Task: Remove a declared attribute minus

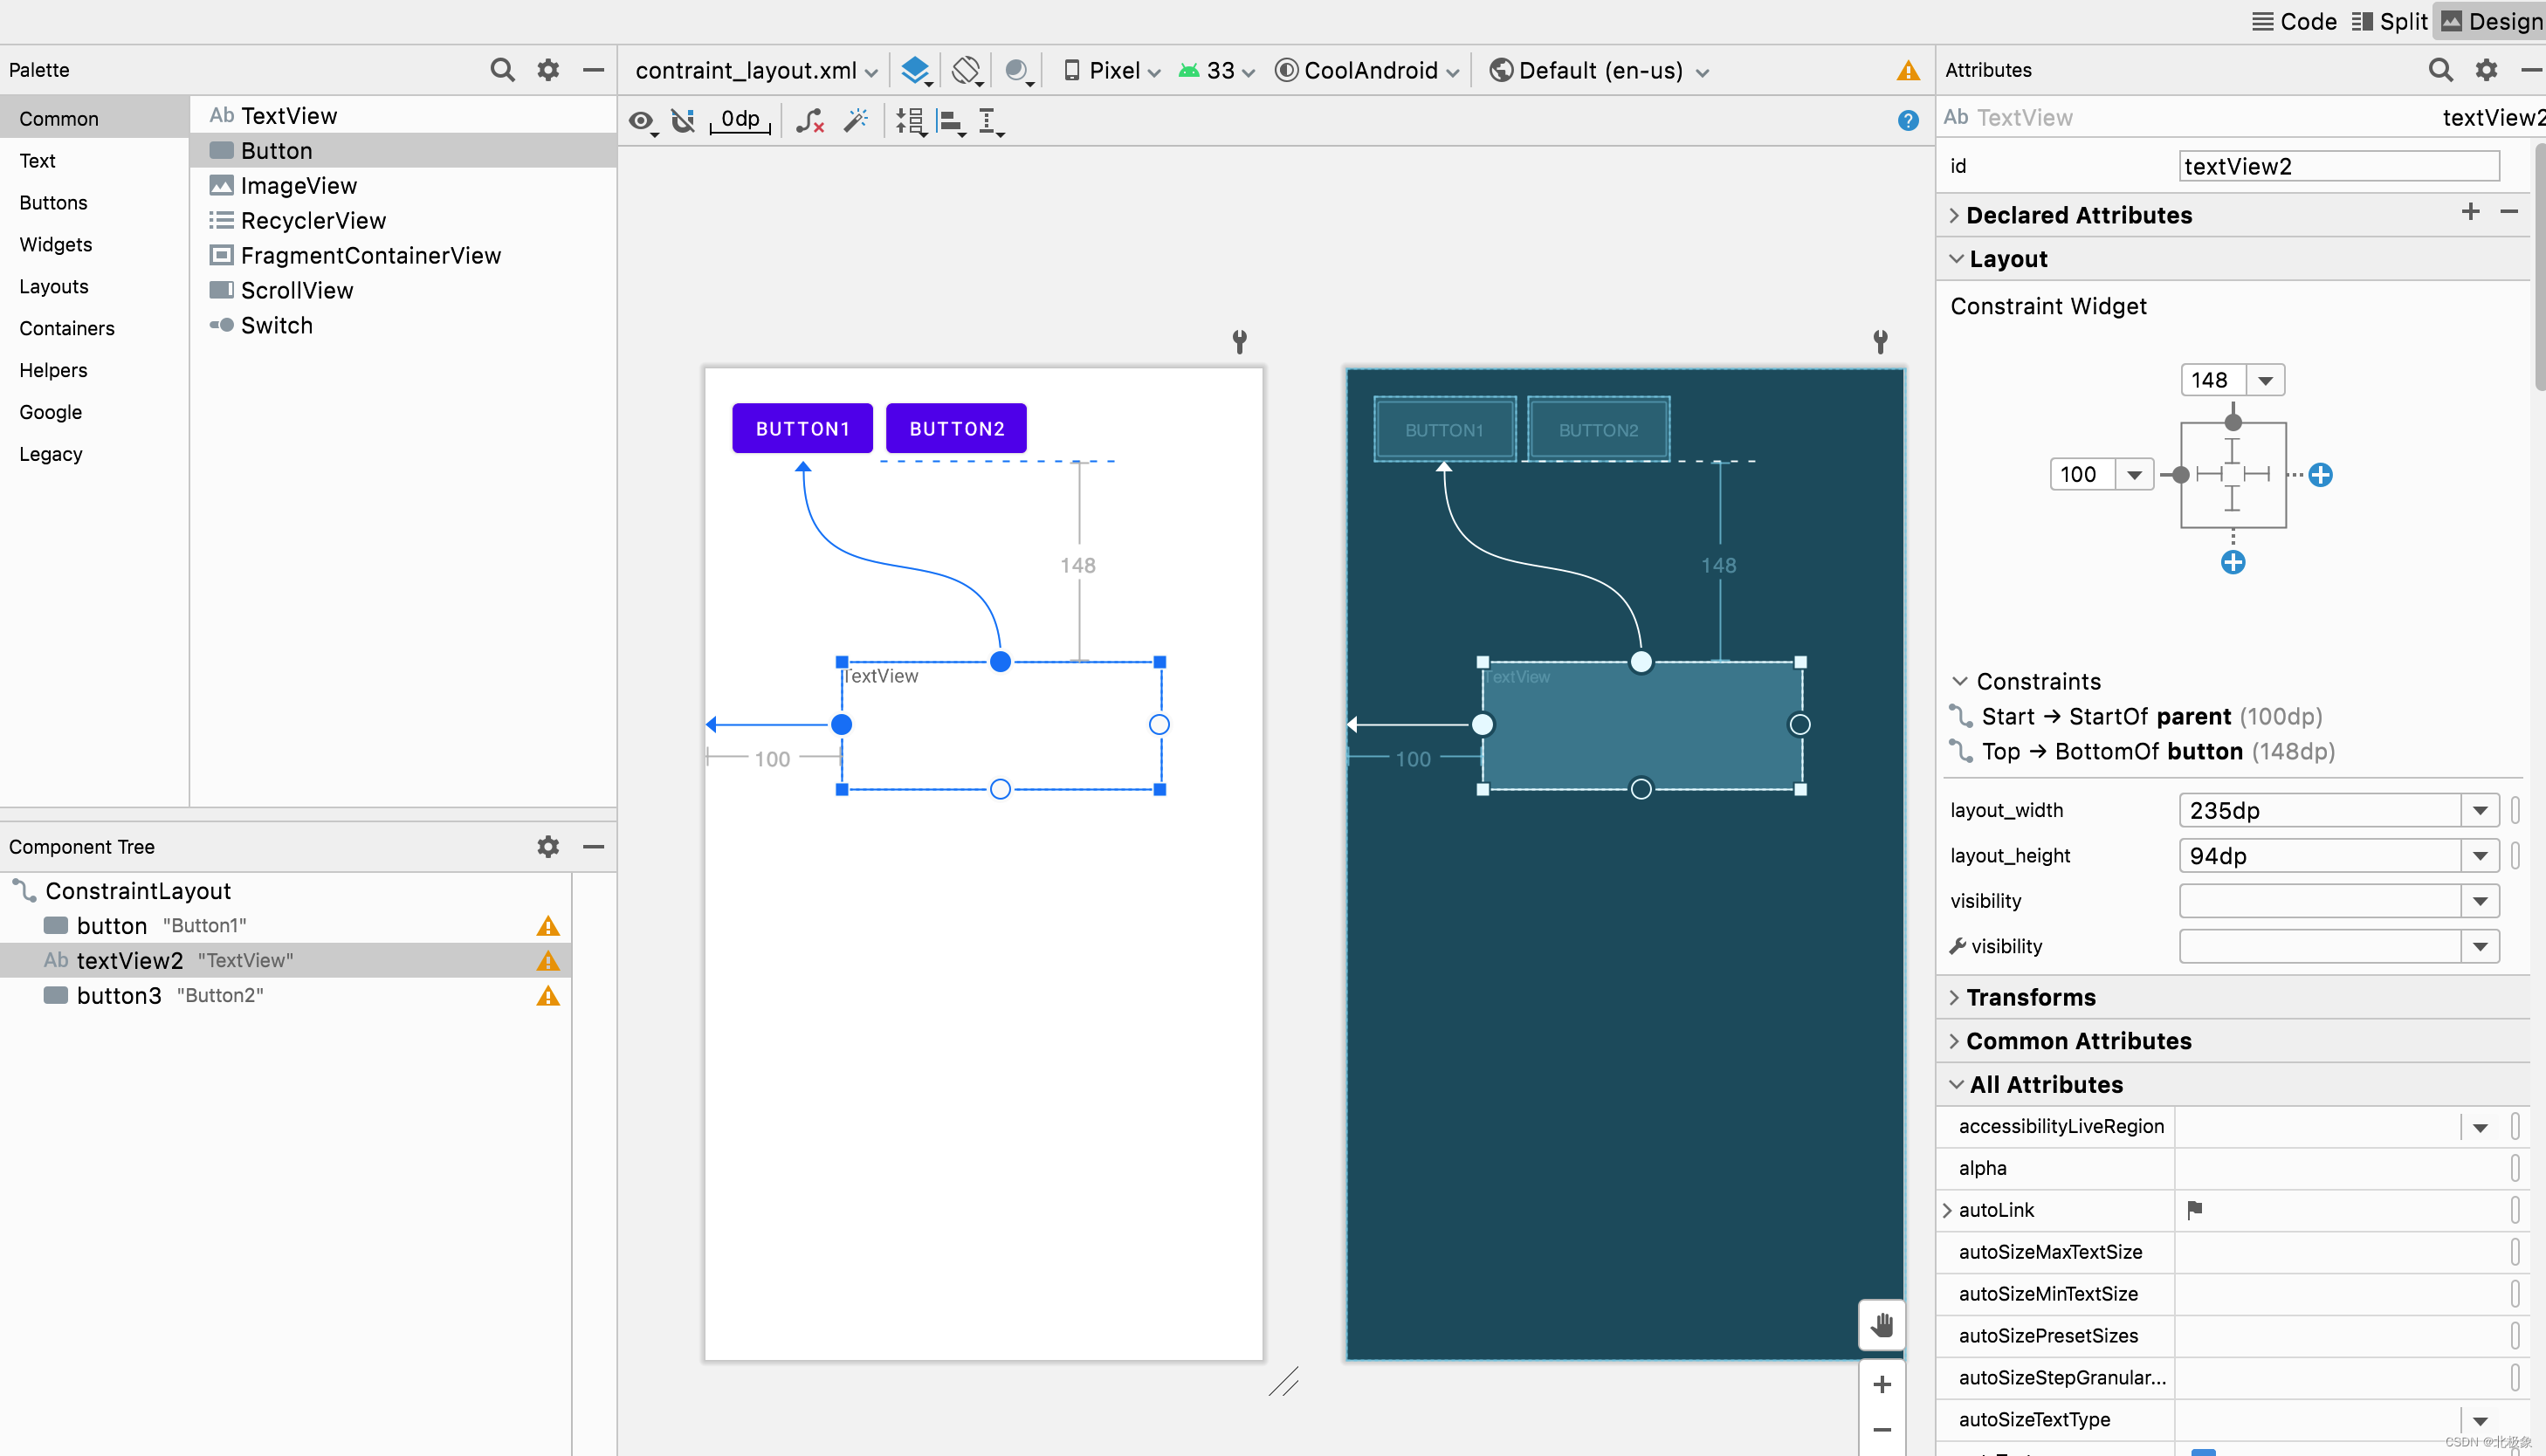Action: tap(2509, 212)
